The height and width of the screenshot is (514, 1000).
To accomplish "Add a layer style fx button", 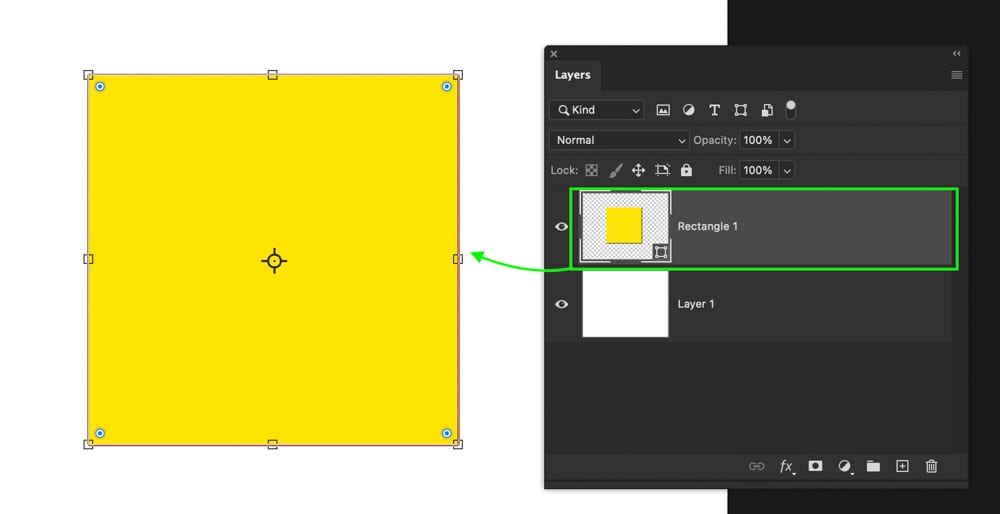I will pos(787,467).
